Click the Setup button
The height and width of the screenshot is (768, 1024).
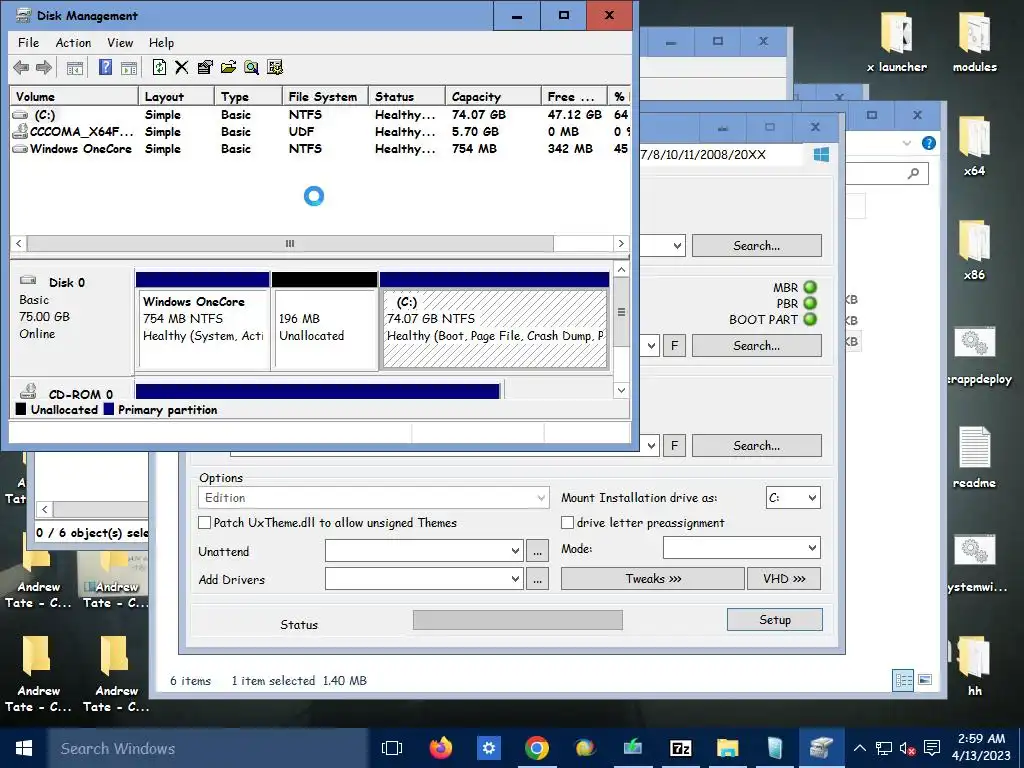[775, 620]
